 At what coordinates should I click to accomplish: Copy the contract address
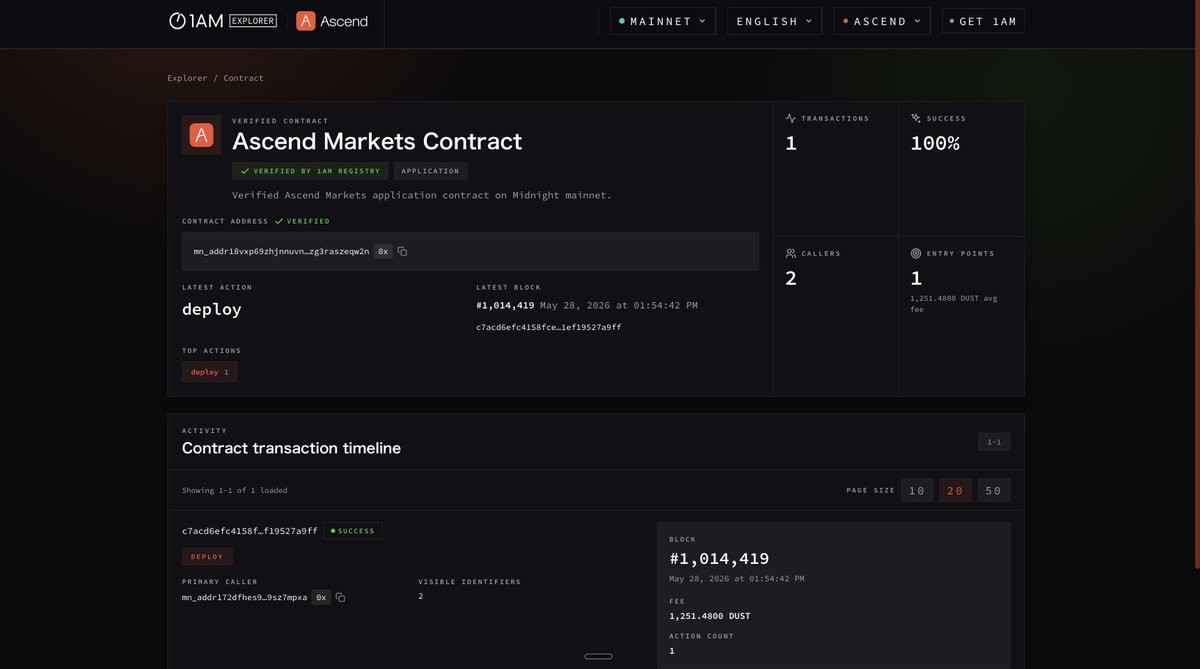(402, 252)
